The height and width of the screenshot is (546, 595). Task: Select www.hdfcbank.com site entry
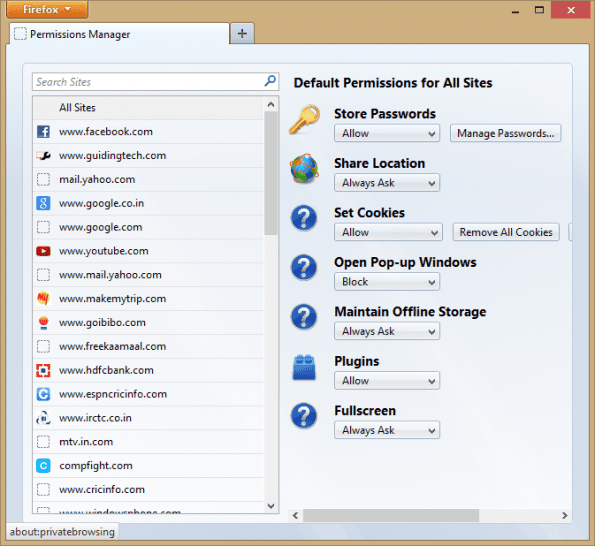148,370
